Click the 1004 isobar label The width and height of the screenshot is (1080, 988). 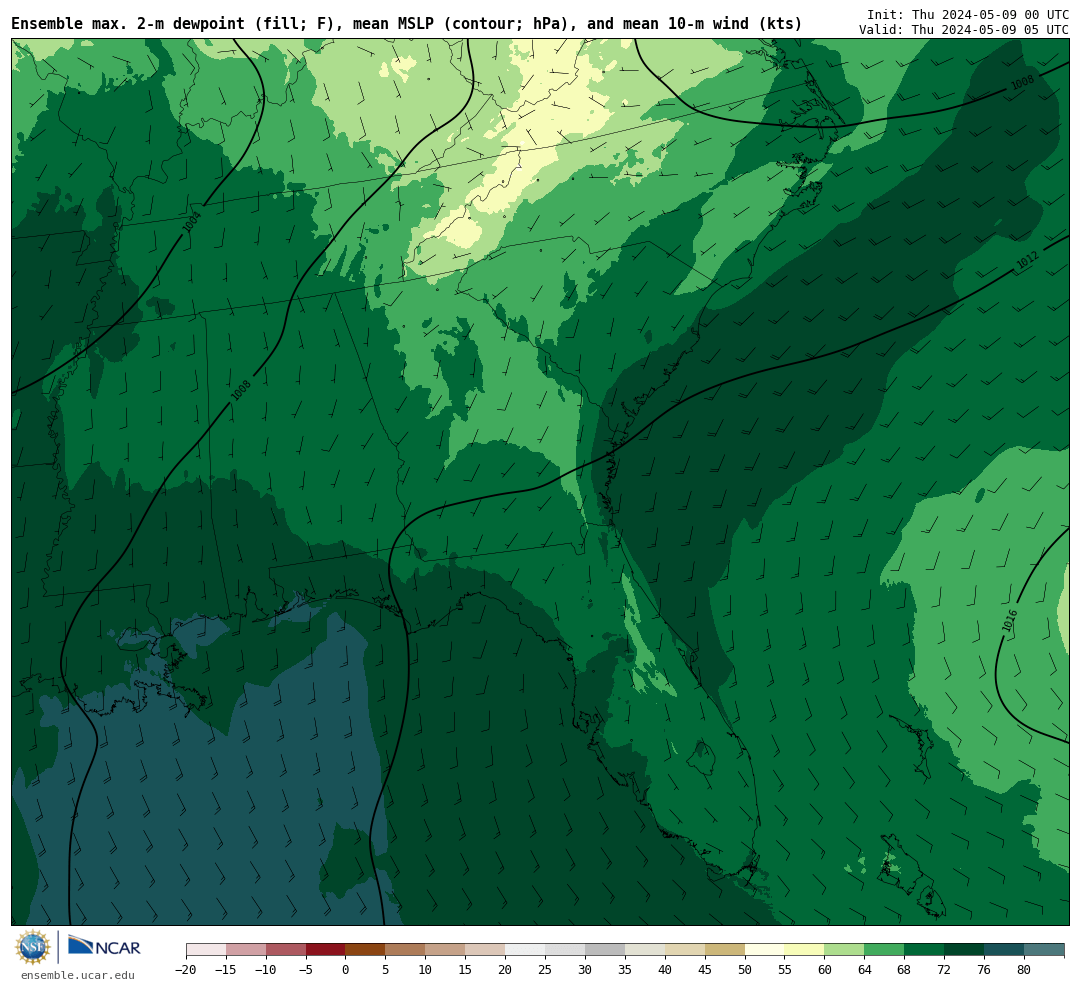tap(192, 222)
